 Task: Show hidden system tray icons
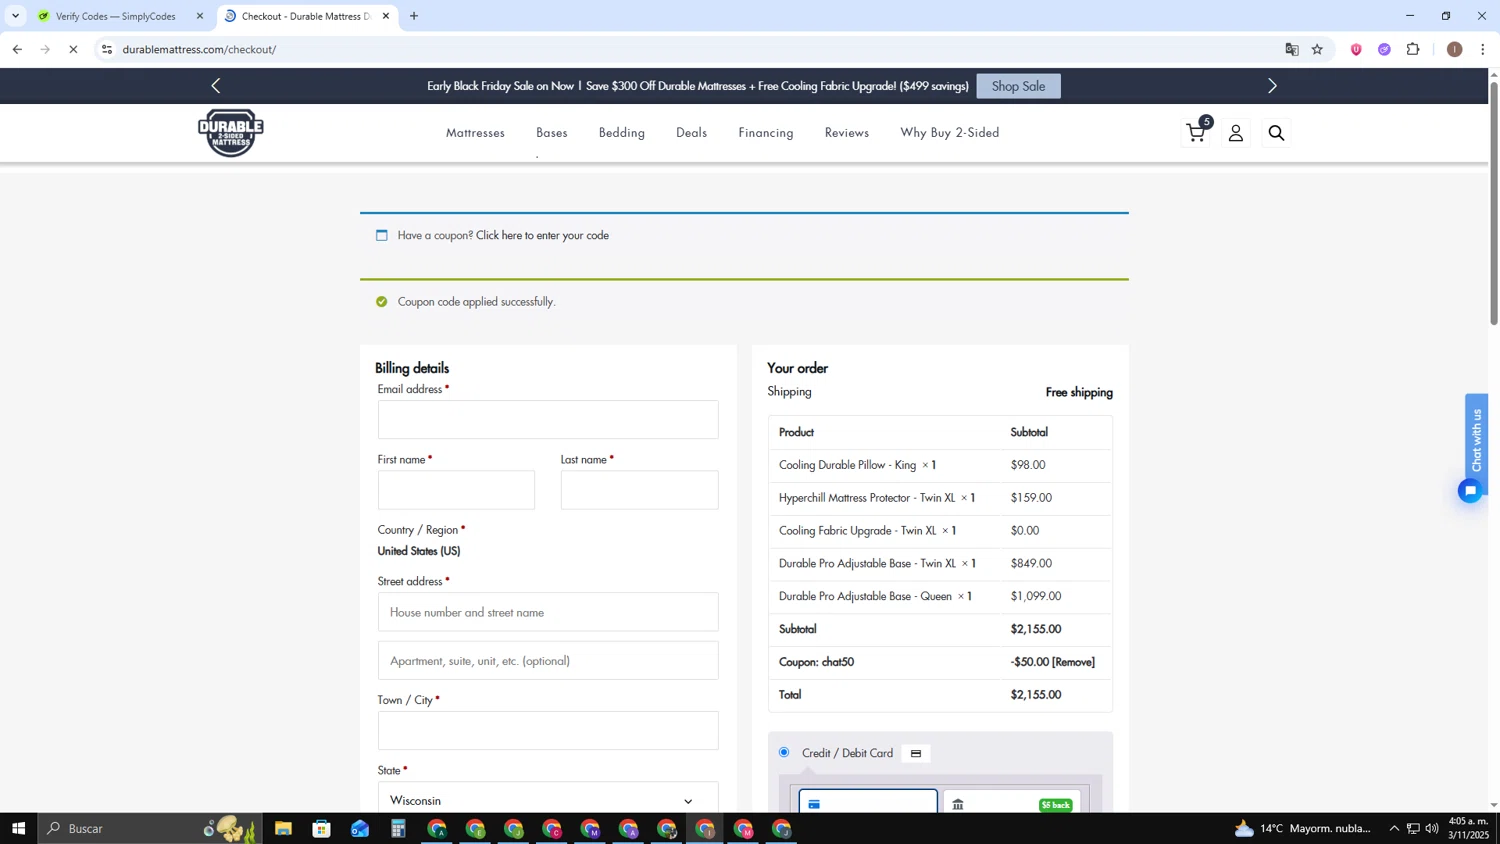click(x=1394, y=828)
